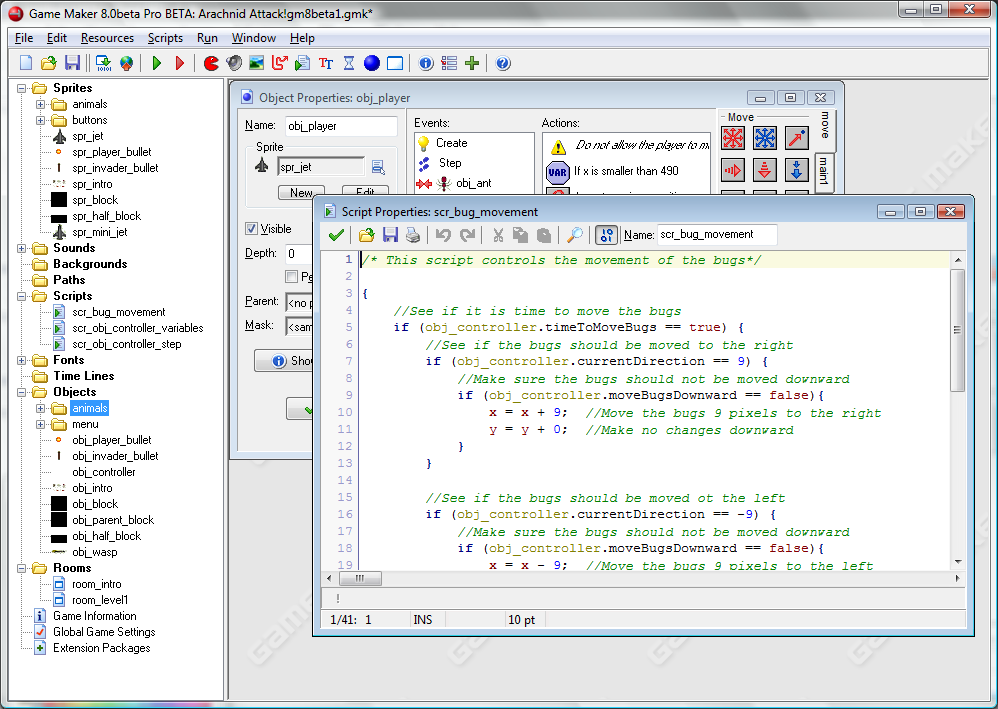Expand the Fonts folder

coord(22,360)
